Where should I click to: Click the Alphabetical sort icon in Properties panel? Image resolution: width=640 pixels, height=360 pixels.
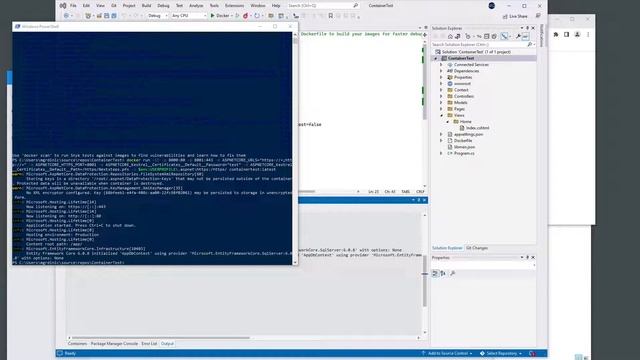(443, 273)
